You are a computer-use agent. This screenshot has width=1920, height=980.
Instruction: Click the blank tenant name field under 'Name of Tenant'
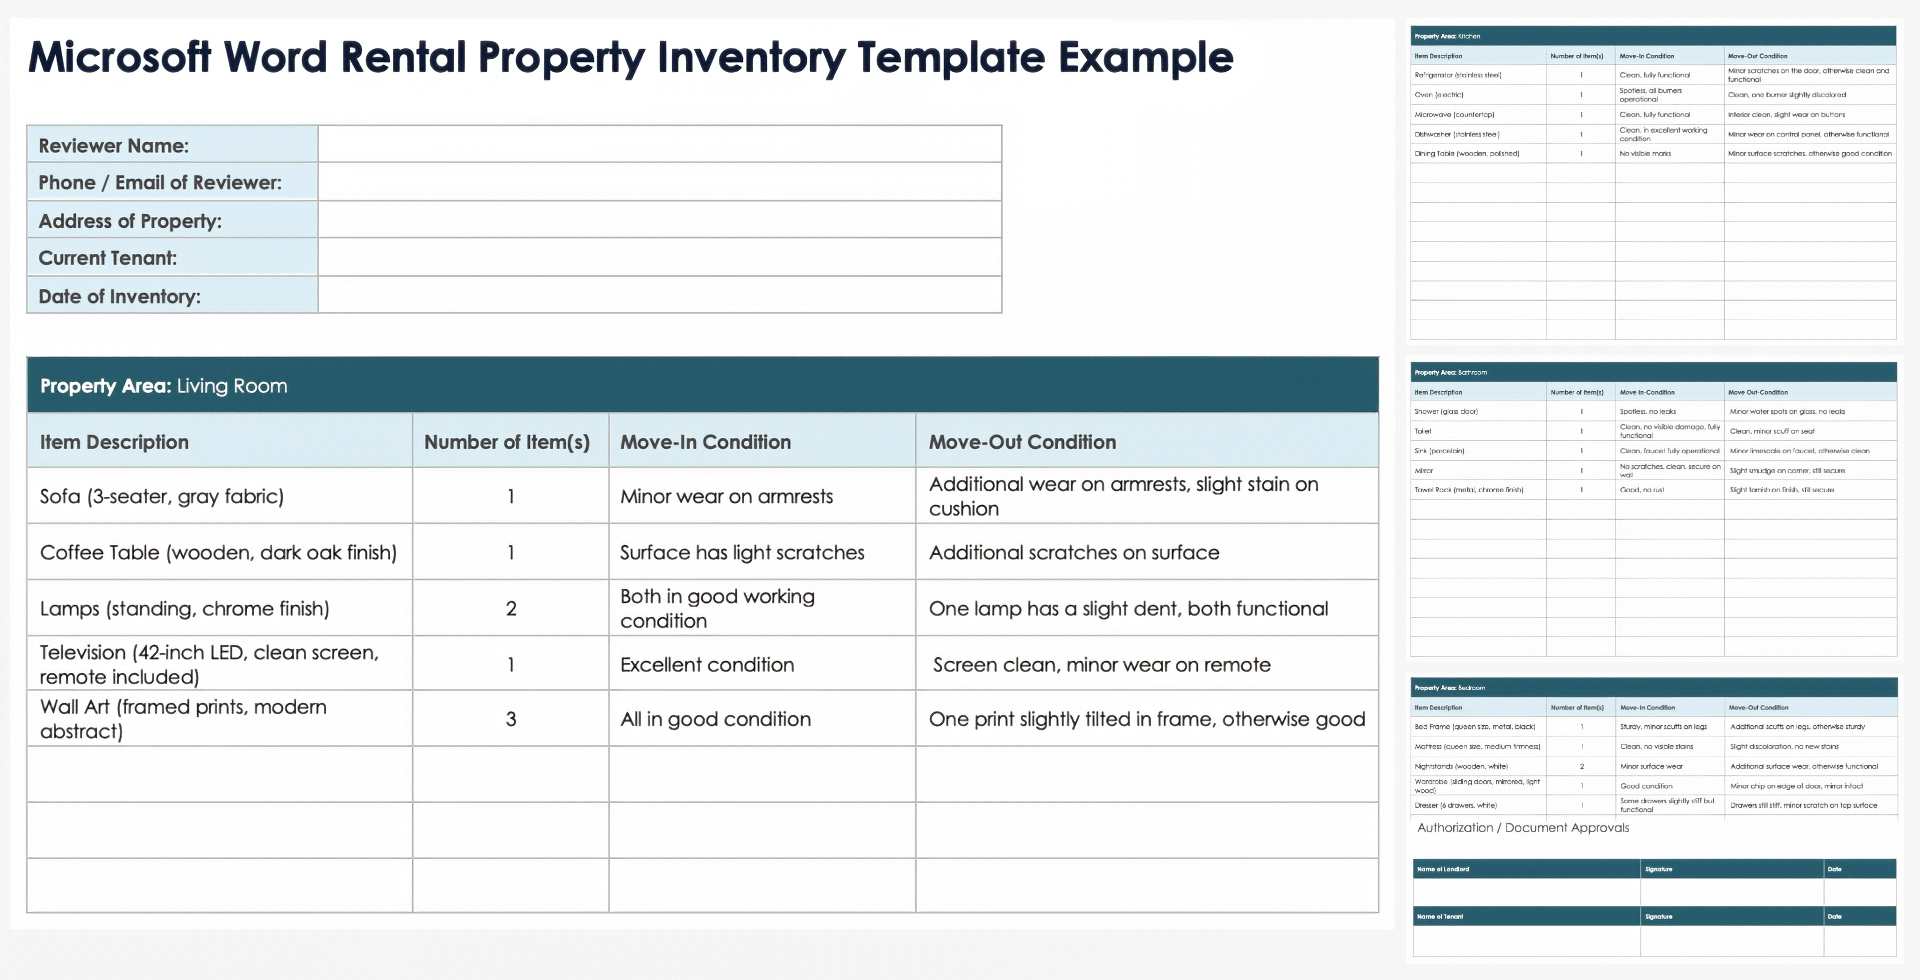1527,940
